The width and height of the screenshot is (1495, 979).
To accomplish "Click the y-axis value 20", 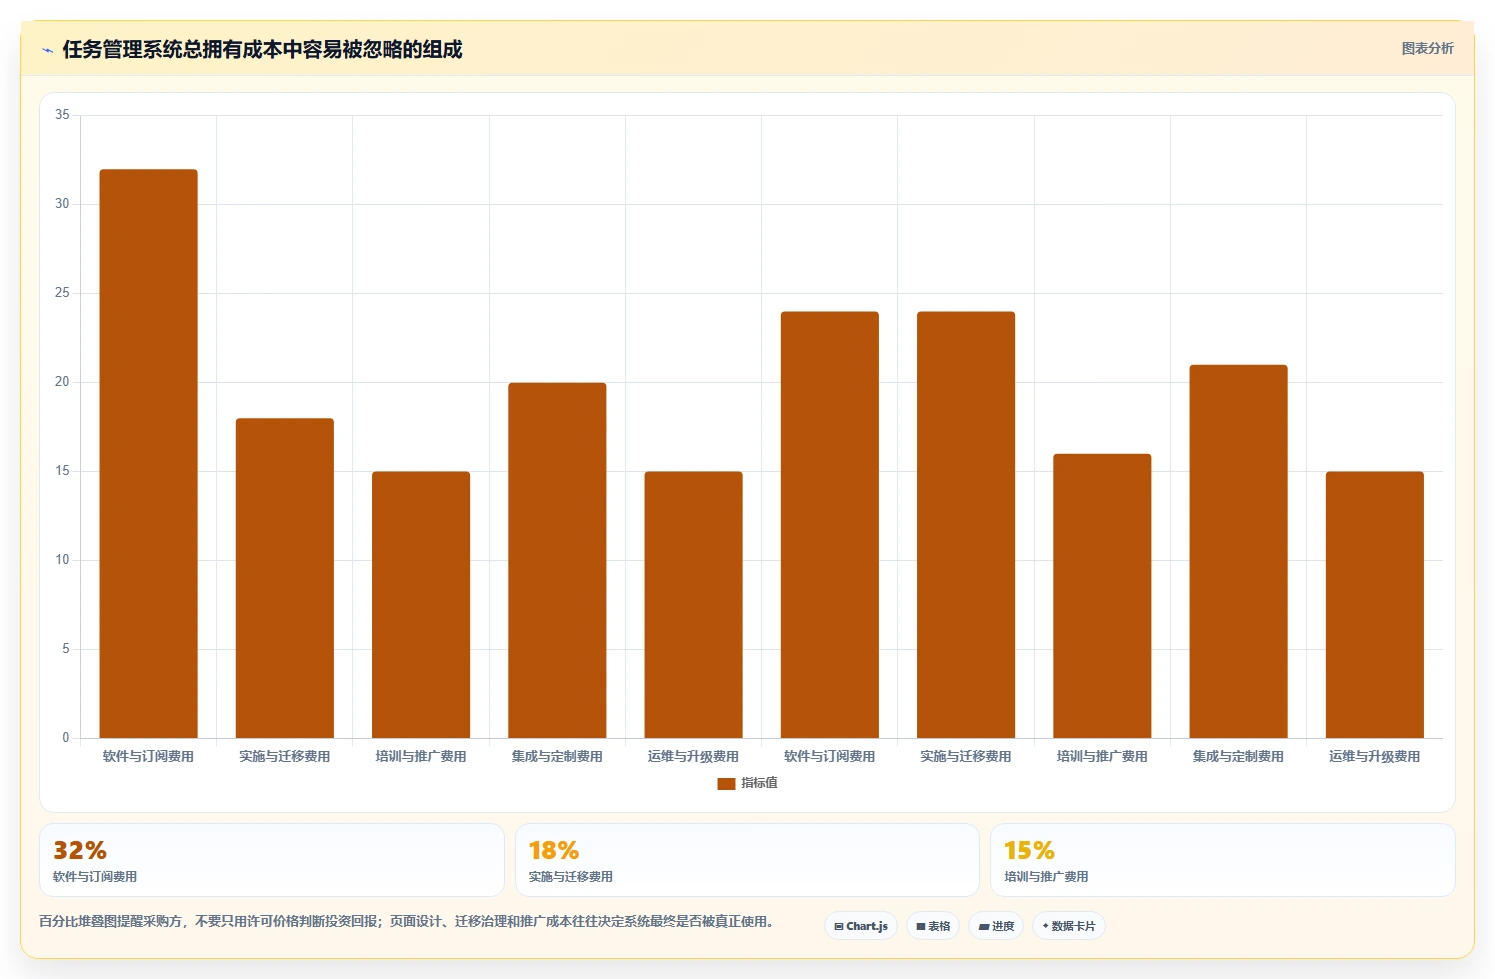I will (62, 382).
